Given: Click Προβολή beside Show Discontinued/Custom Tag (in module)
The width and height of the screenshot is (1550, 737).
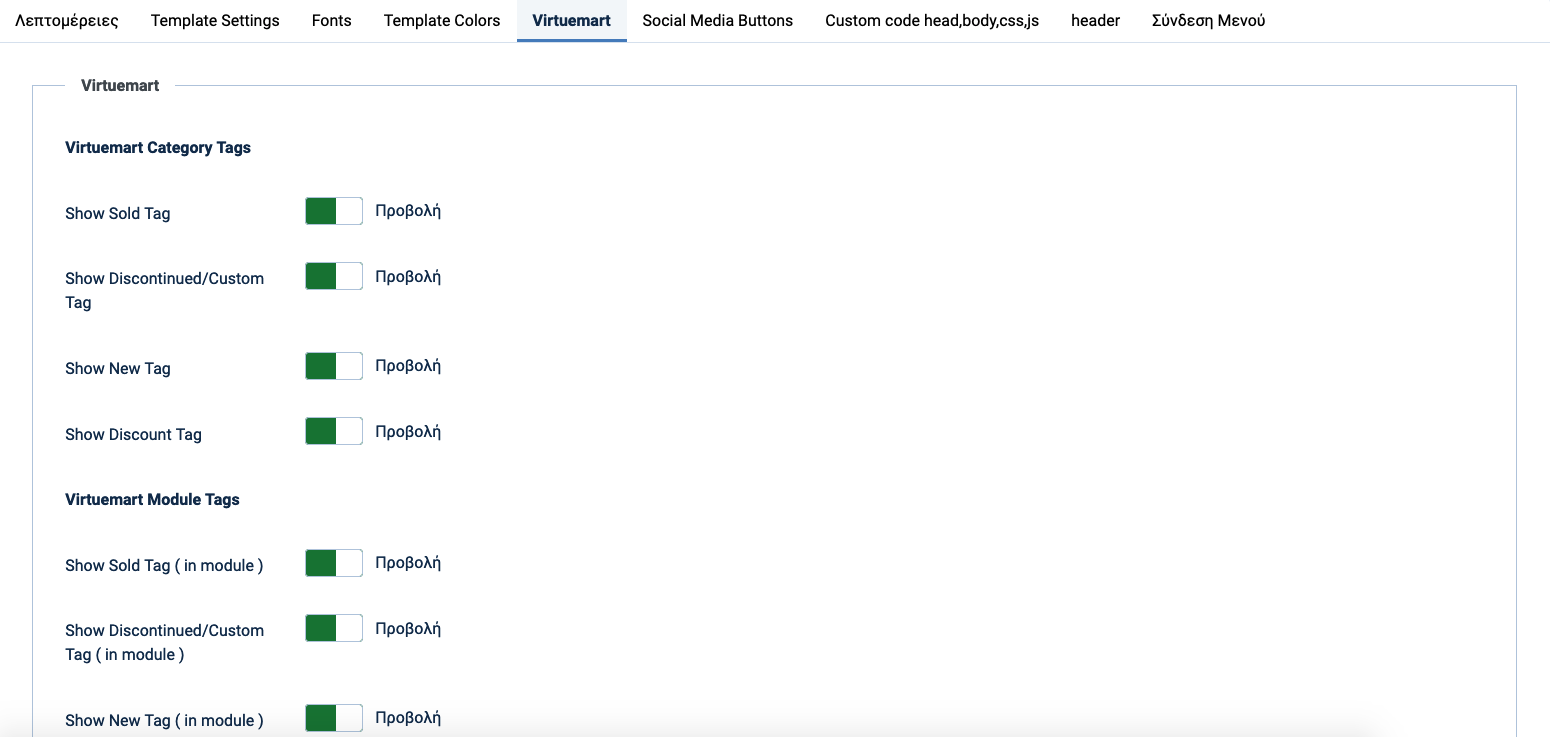Looking at the screenshot, I should coord(408,629).
